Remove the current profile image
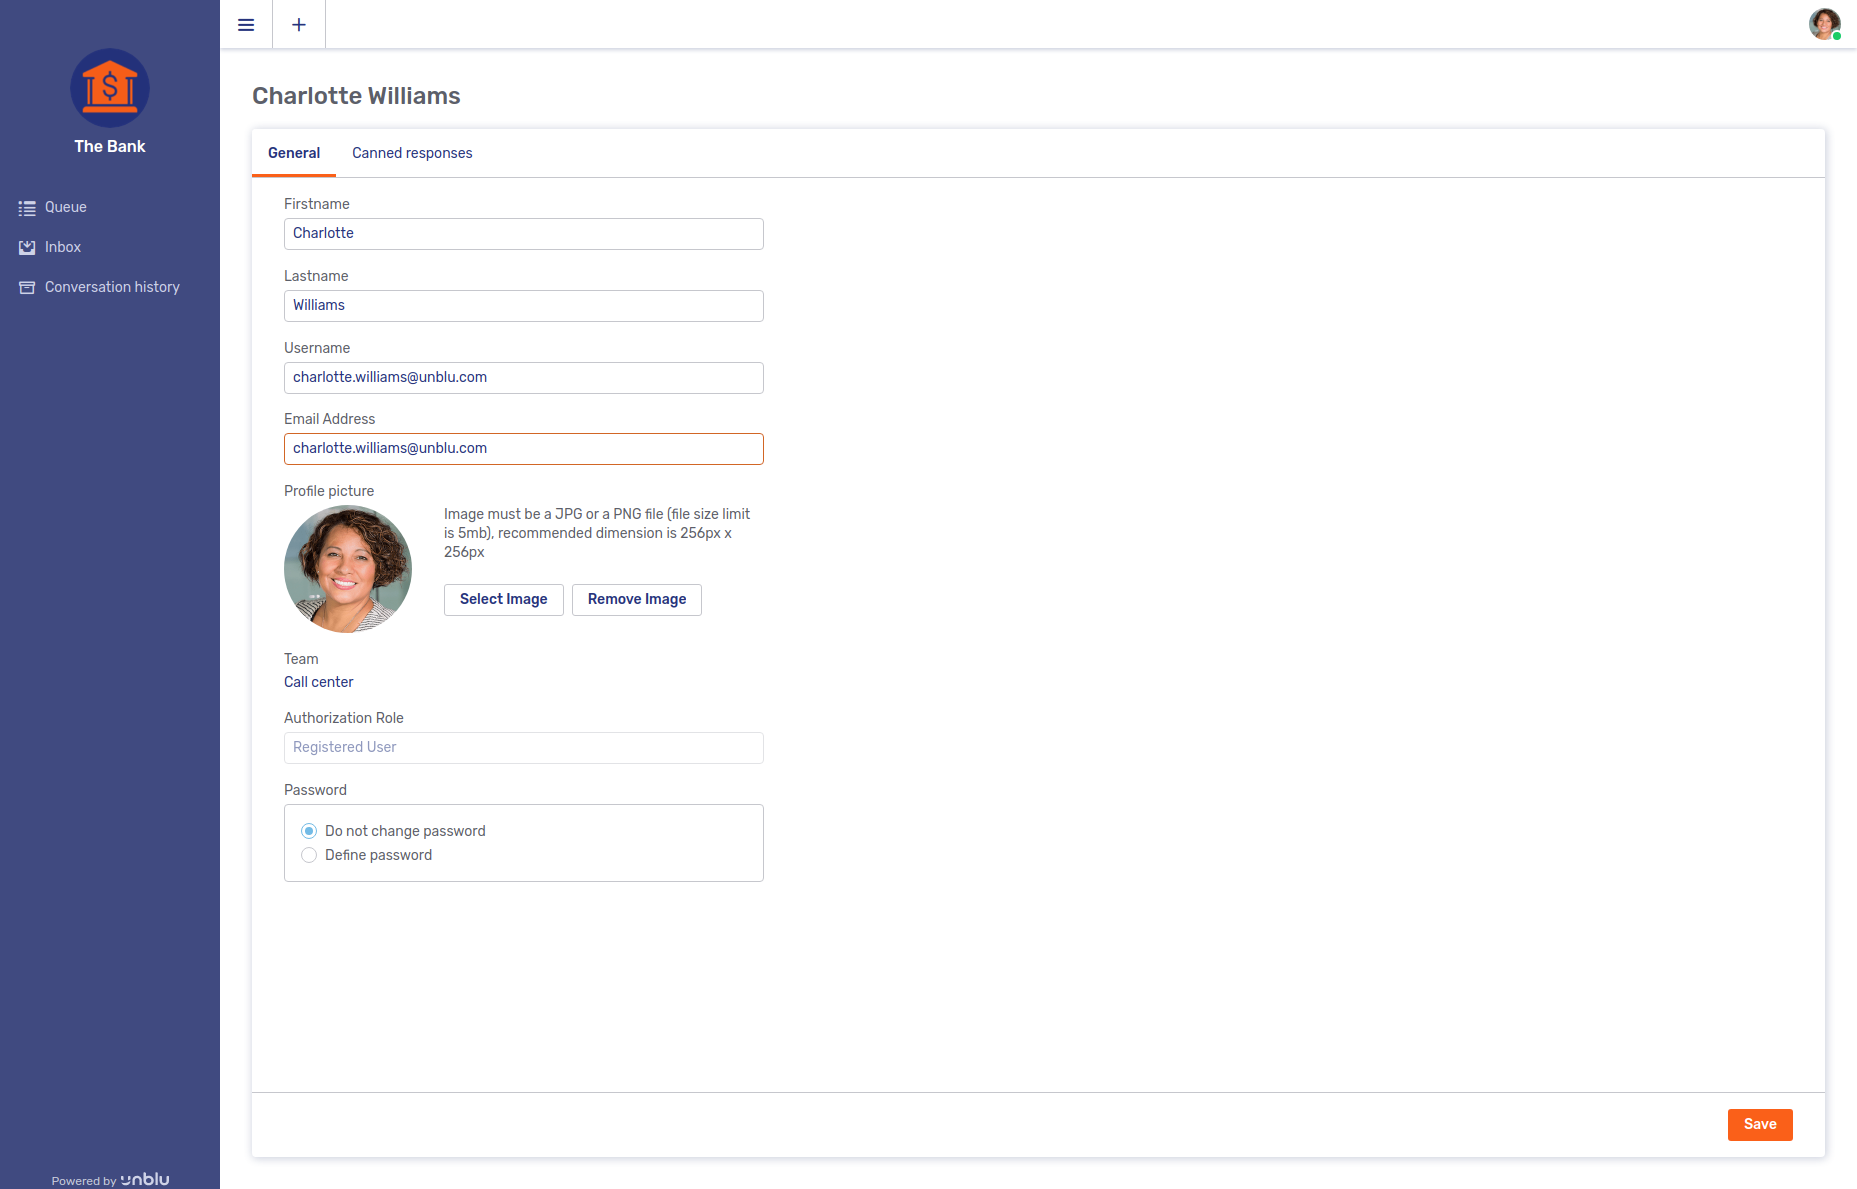1857x1189 pixels. click(636, 599)
